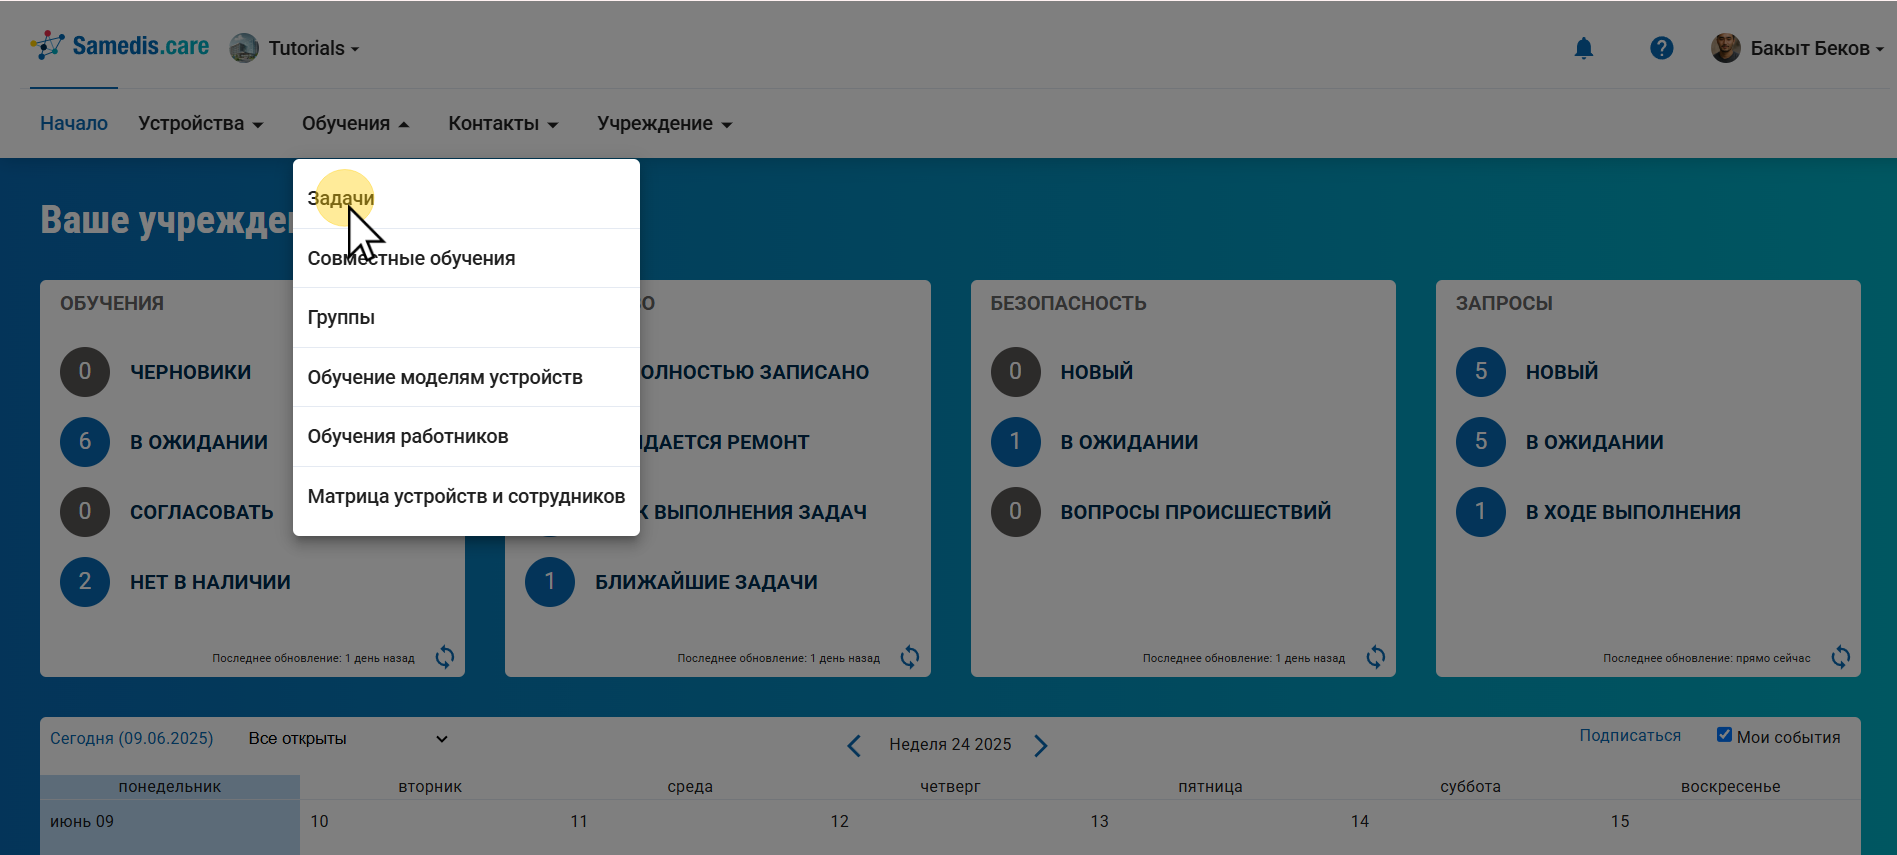The image size is (1897, 855).
Task: Click the Samedis.care logo
Action: (120, 46)
